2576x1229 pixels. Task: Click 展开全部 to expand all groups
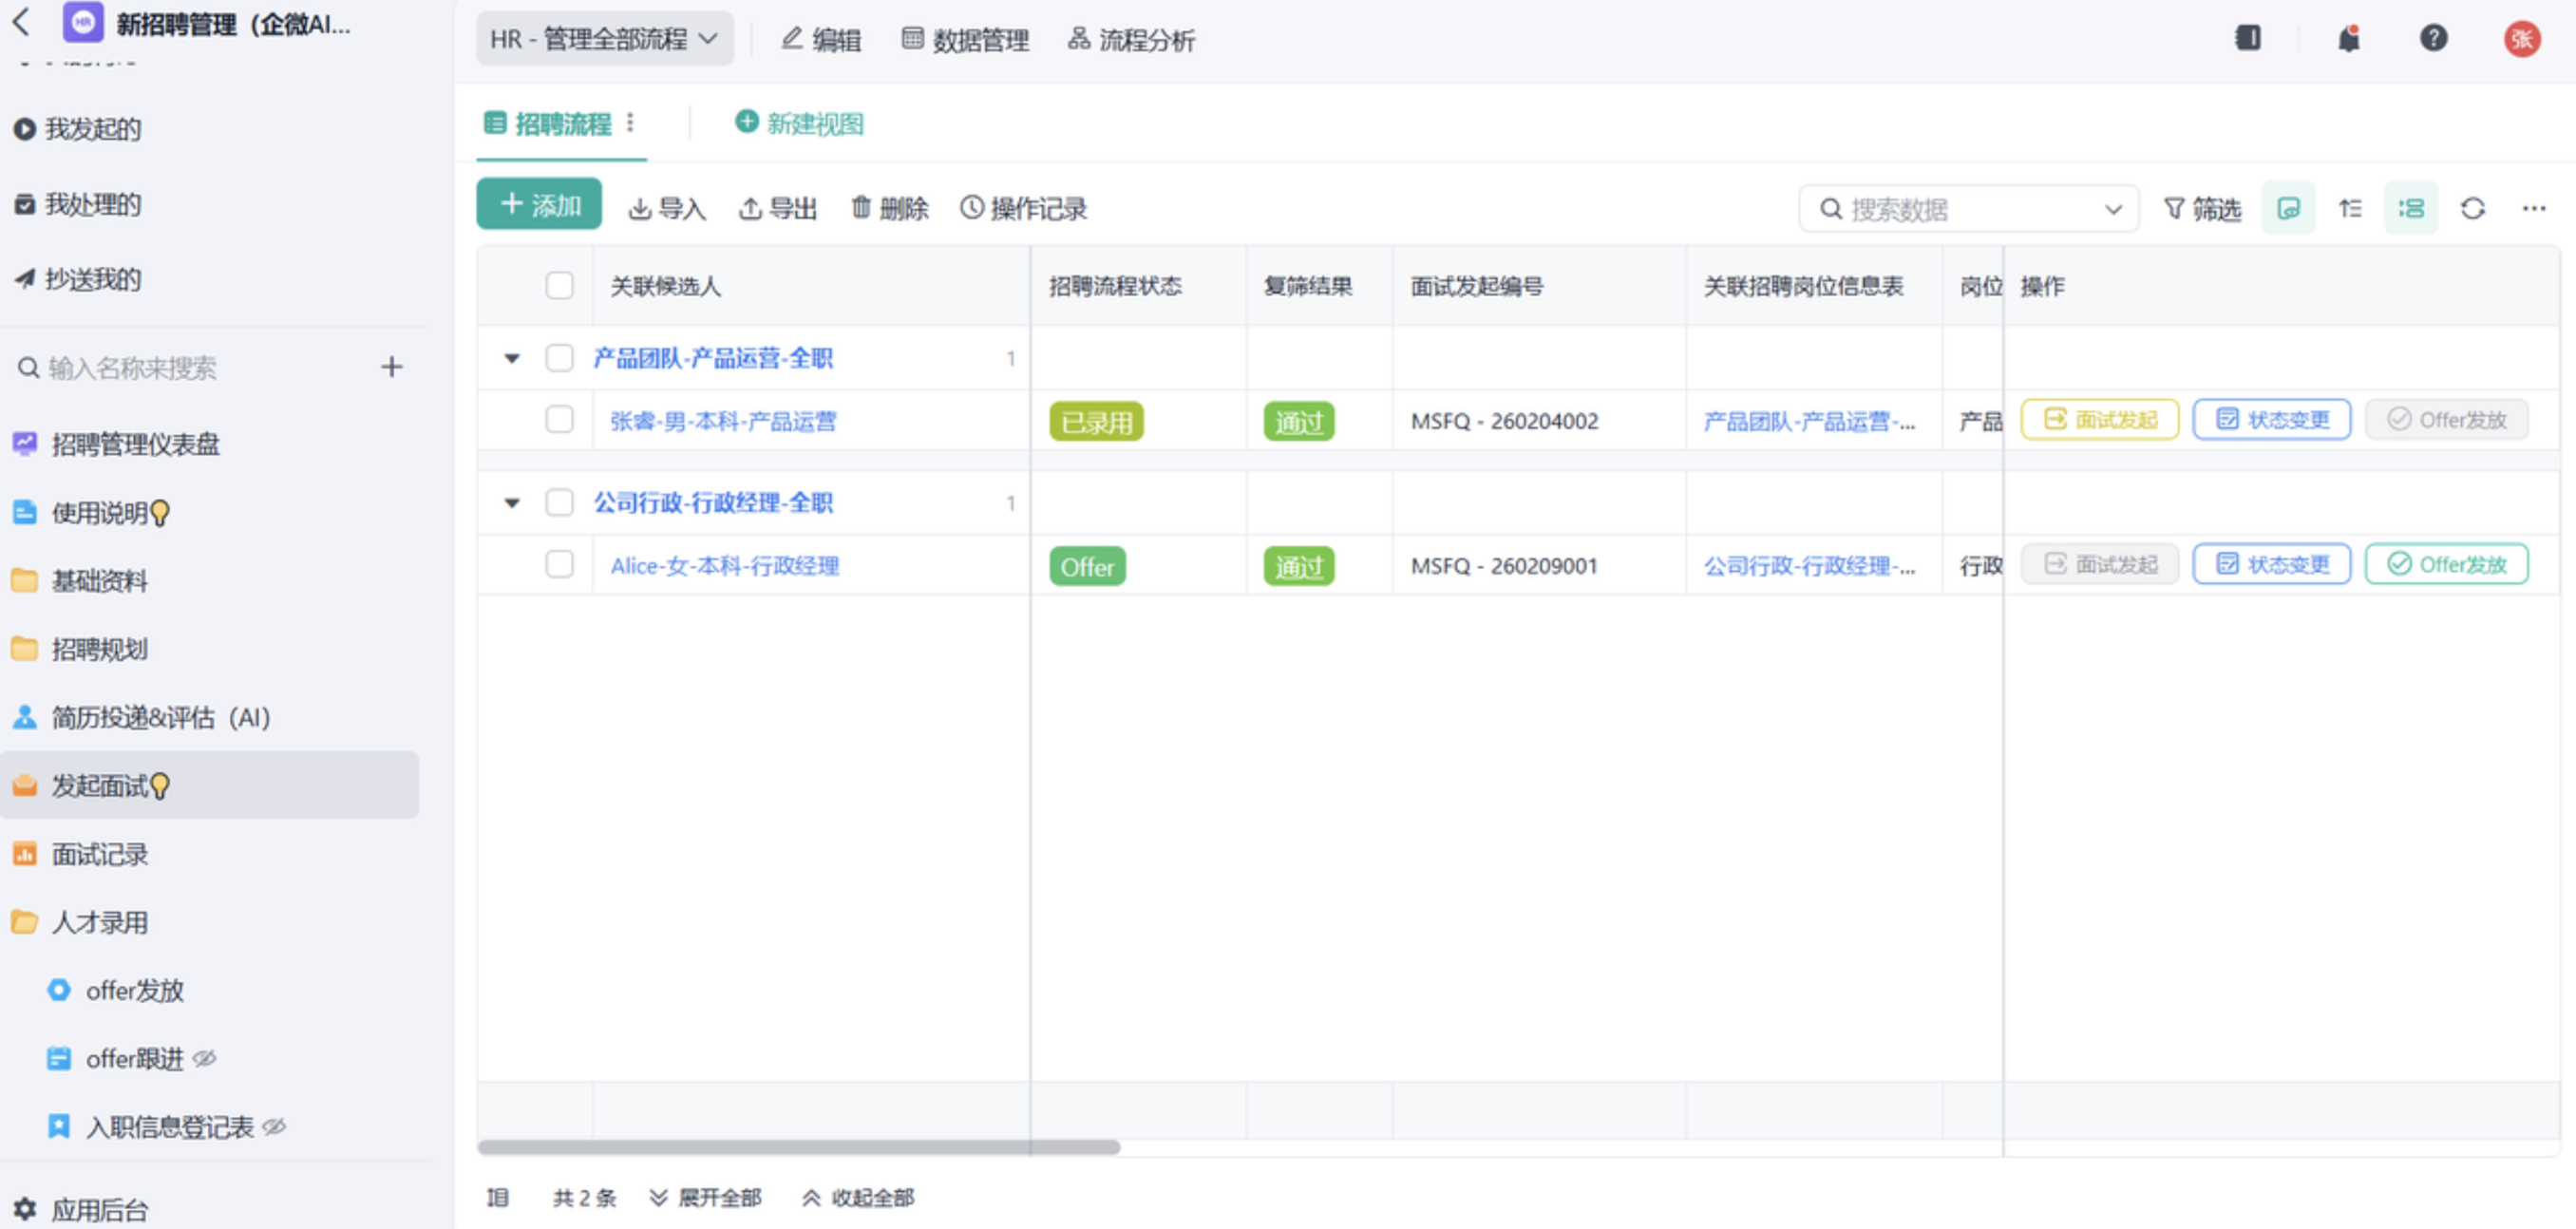pos(705,1198)
